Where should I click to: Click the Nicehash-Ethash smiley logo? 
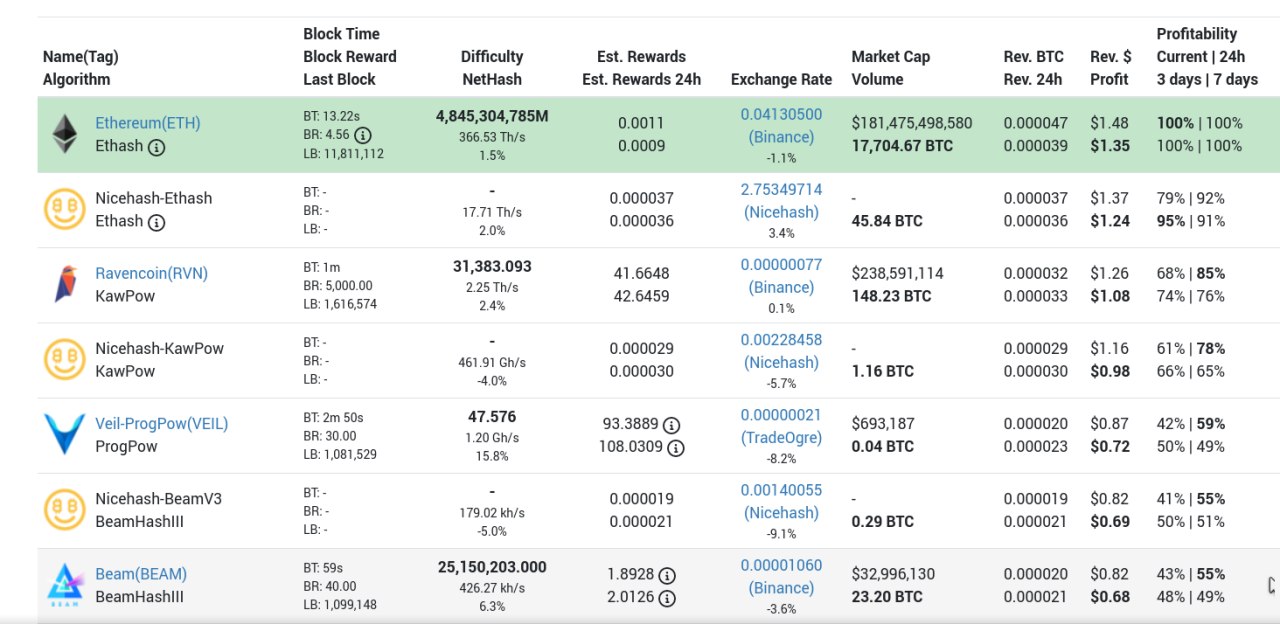click(x=65, y=209)
